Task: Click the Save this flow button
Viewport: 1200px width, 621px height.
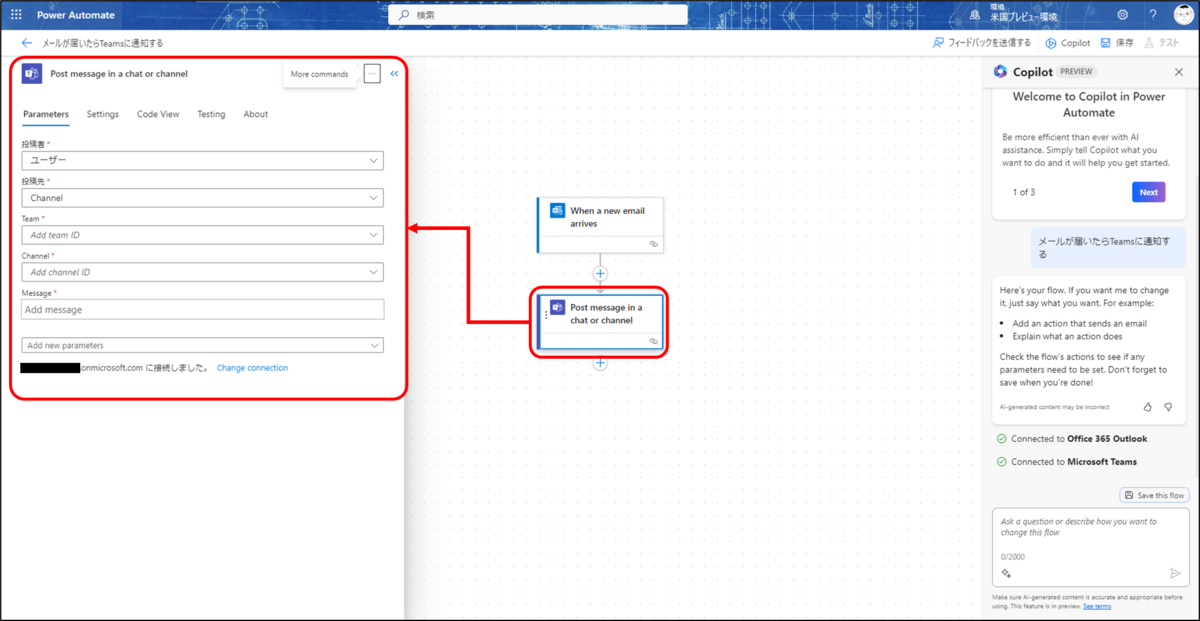Action: tap(1154, 495)
